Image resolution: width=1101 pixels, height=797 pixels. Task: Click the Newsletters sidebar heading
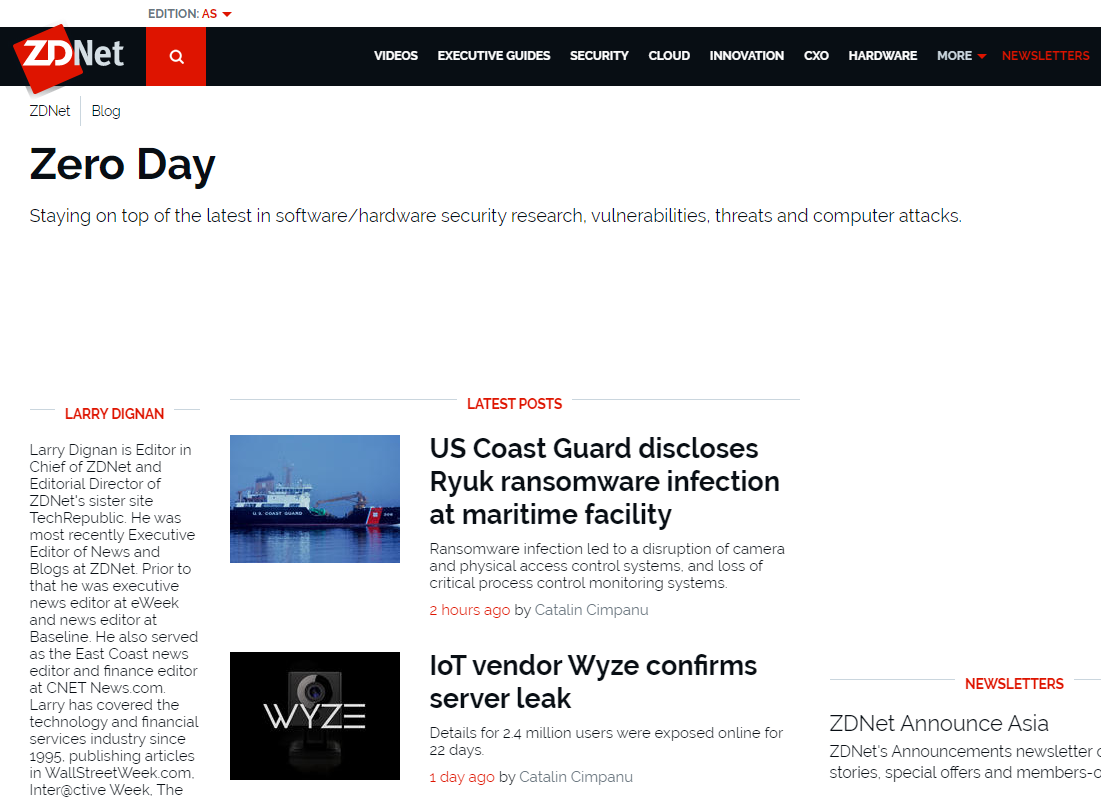(1014, 683)
